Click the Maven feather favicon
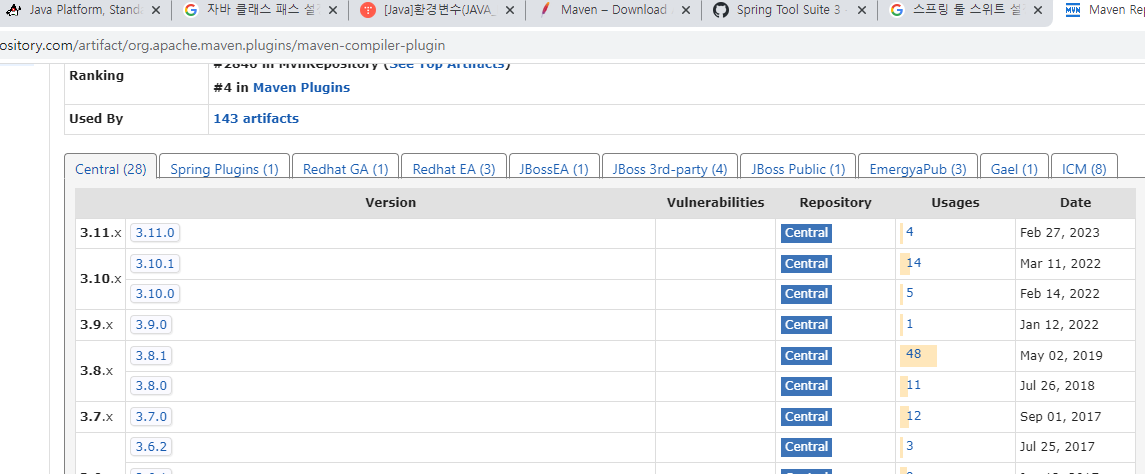The width and height of the screenshot is (1145, 474). [544, 10]
